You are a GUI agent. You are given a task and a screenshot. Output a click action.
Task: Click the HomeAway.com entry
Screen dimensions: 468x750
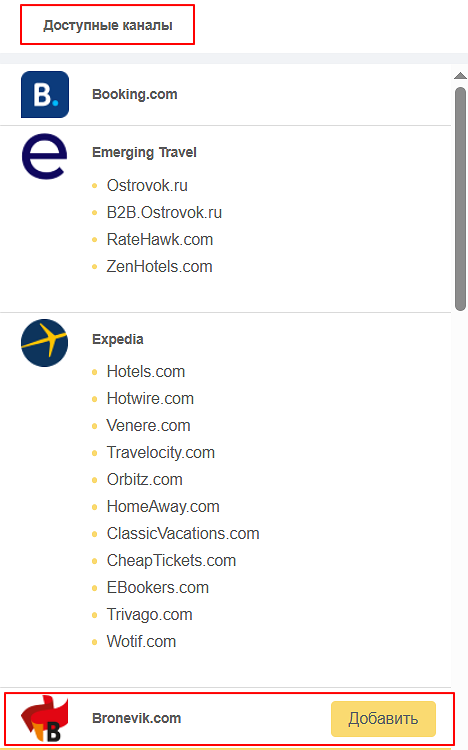(x=163, y=506)
